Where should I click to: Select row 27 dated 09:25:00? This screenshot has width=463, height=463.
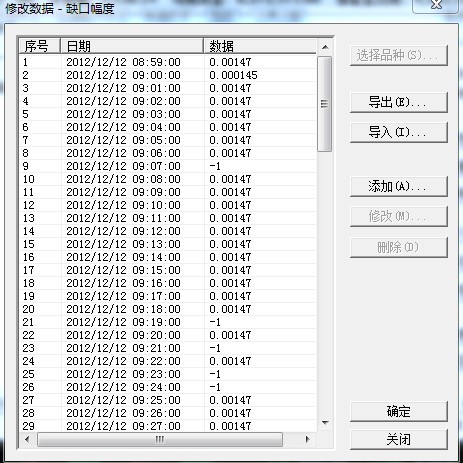pos(168,400)
